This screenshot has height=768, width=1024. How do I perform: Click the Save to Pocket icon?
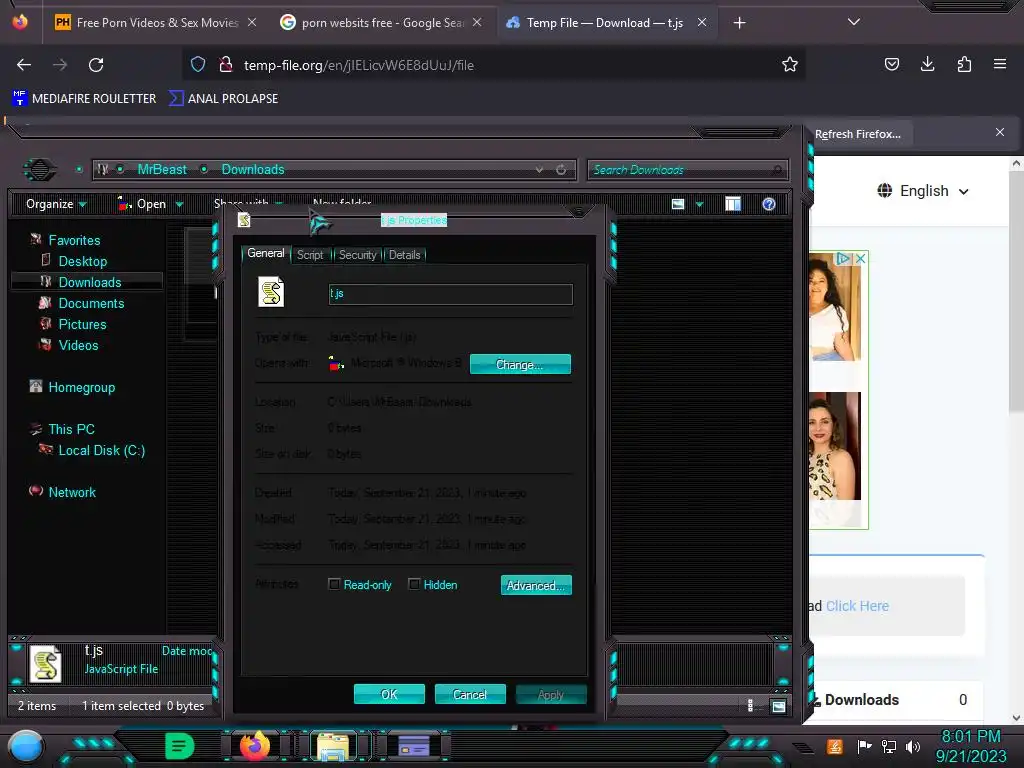click(x=891, y=64)
